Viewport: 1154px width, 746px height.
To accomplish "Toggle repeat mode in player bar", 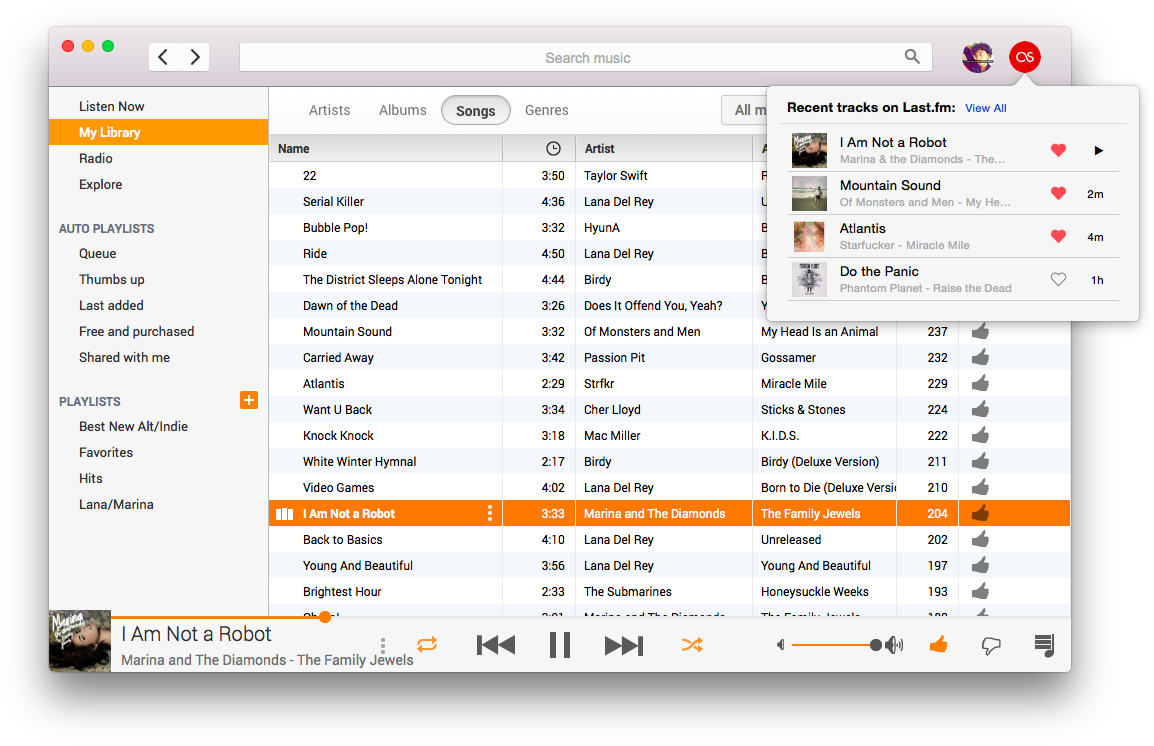I will [x=427, y=645].
